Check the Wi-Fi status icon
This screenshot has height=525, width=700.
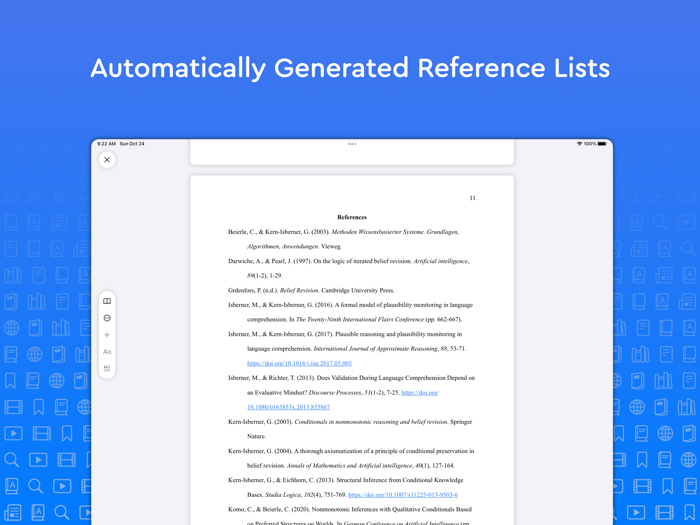pos(579,144)
